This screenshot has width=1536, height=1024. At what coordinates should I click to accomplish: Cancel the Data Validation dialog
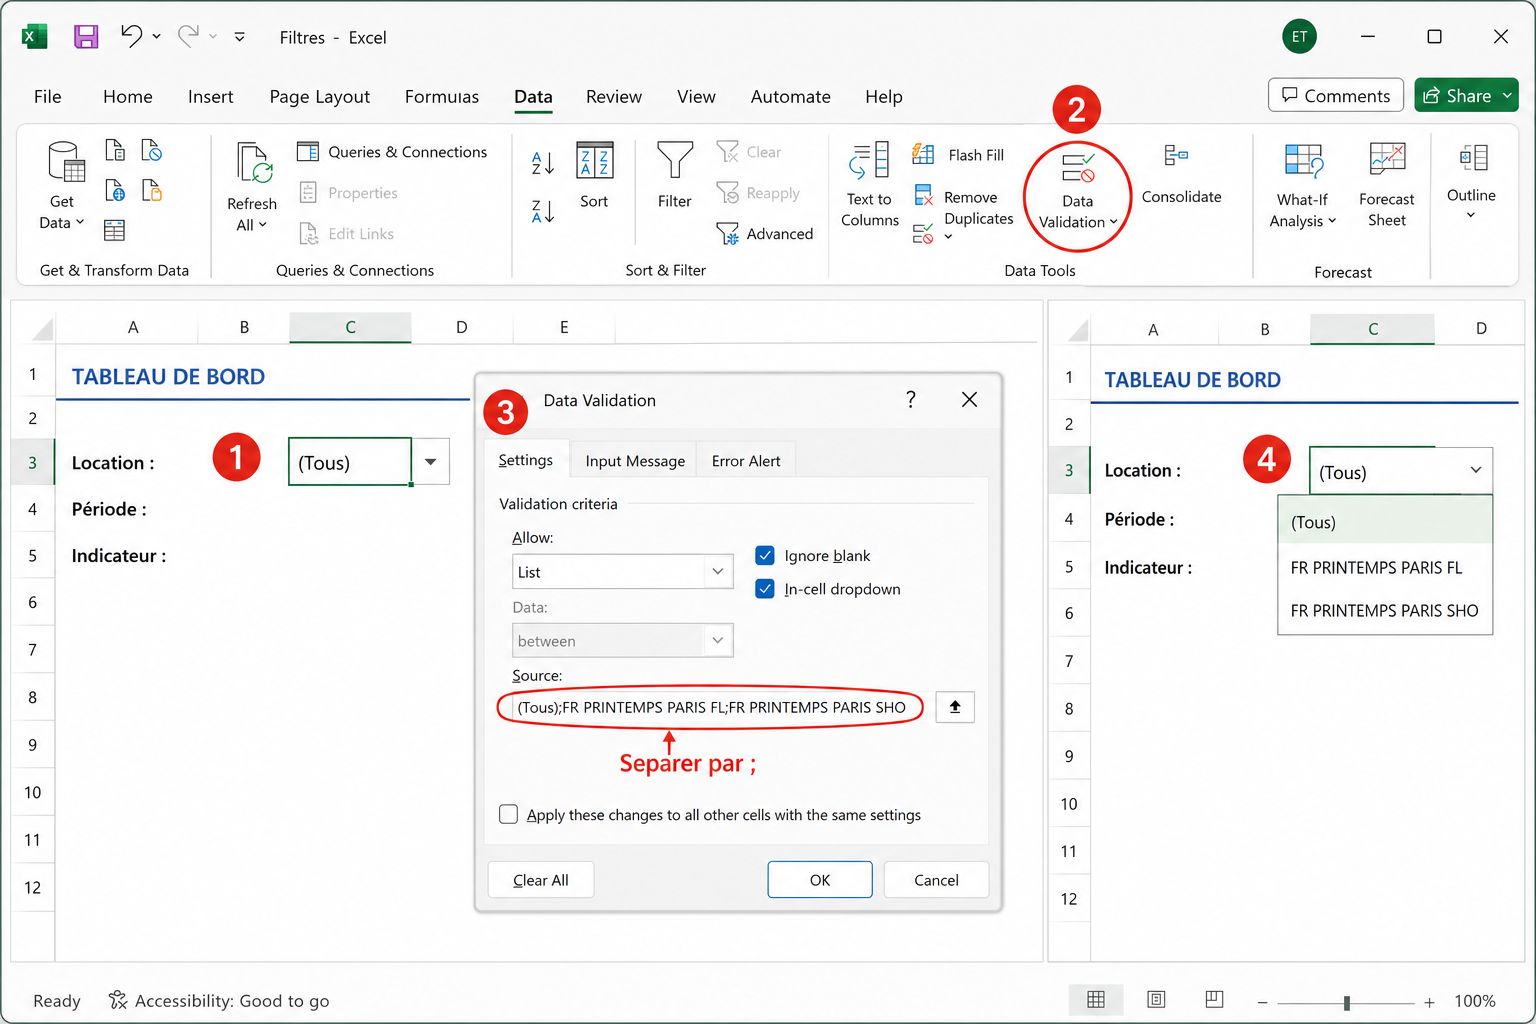coord(936,880)
